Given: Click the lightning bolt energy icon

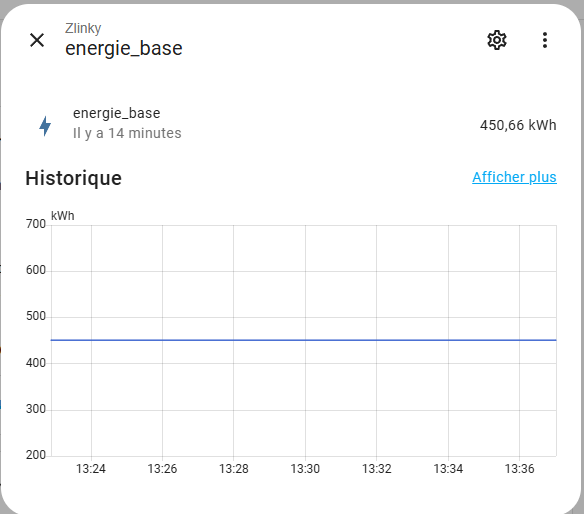Looking at the screenshot, I should click(45, 126).
